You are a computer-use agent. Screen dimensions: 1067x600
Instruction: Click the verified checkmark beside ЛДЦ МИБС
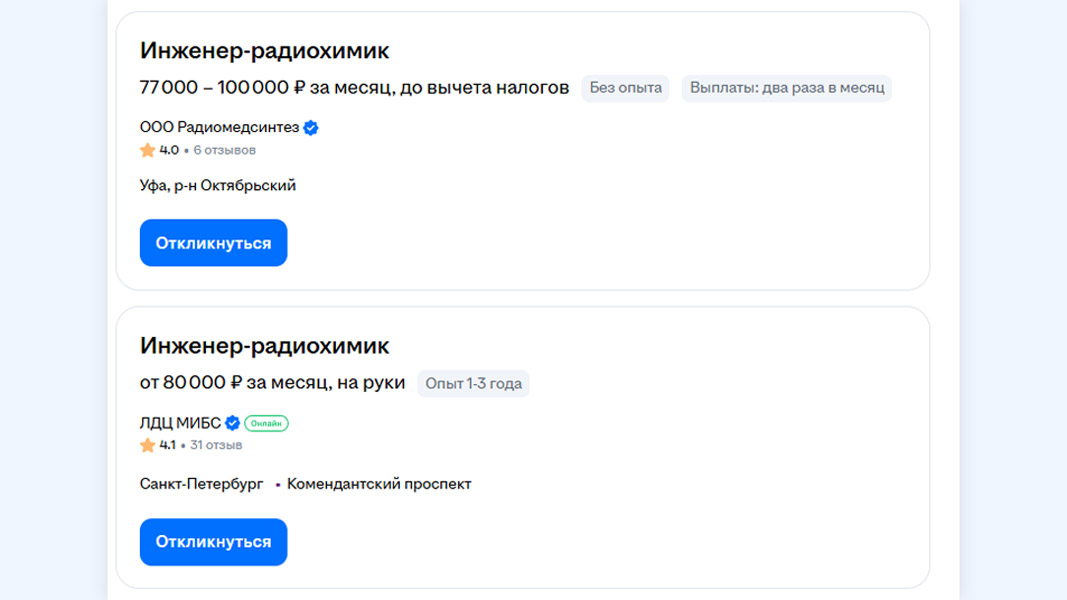[x=232, y=423]
